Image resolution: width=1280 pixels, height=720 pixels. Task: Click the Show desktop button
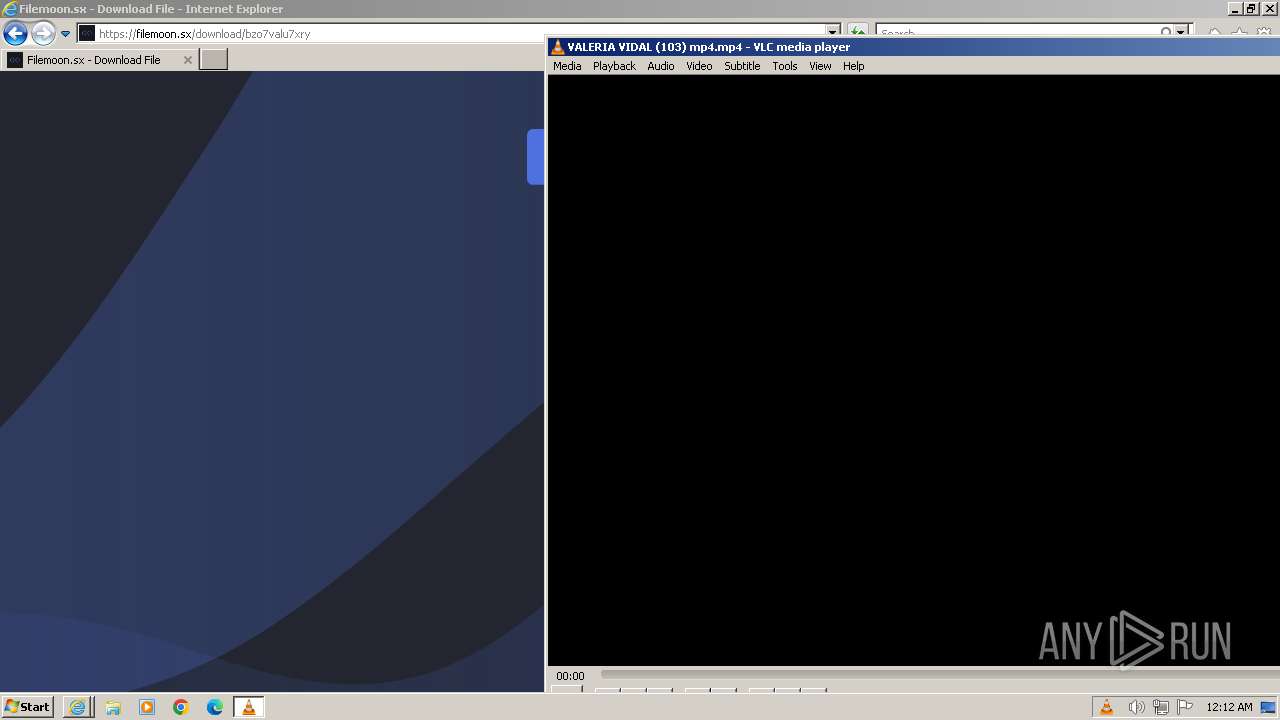[1269, 707]
